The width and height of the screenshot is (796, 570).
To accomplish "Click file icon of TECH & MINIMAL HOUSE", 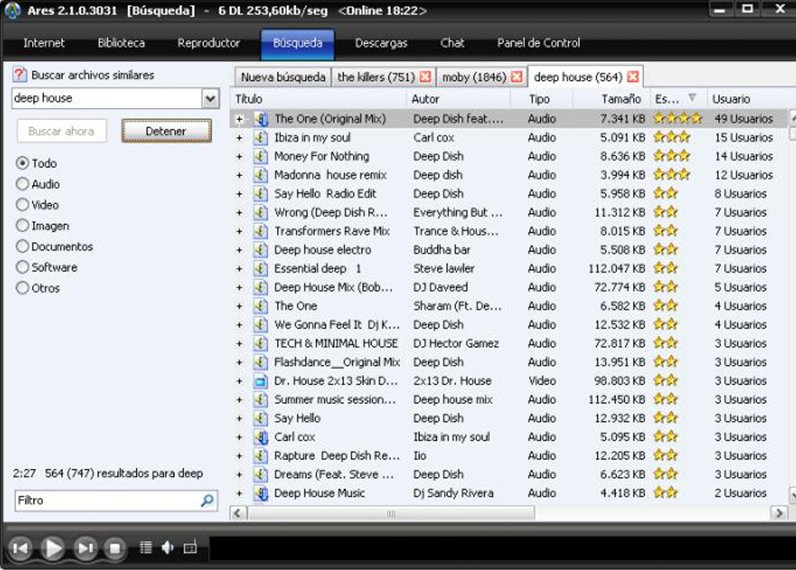I will click(260, 344).
